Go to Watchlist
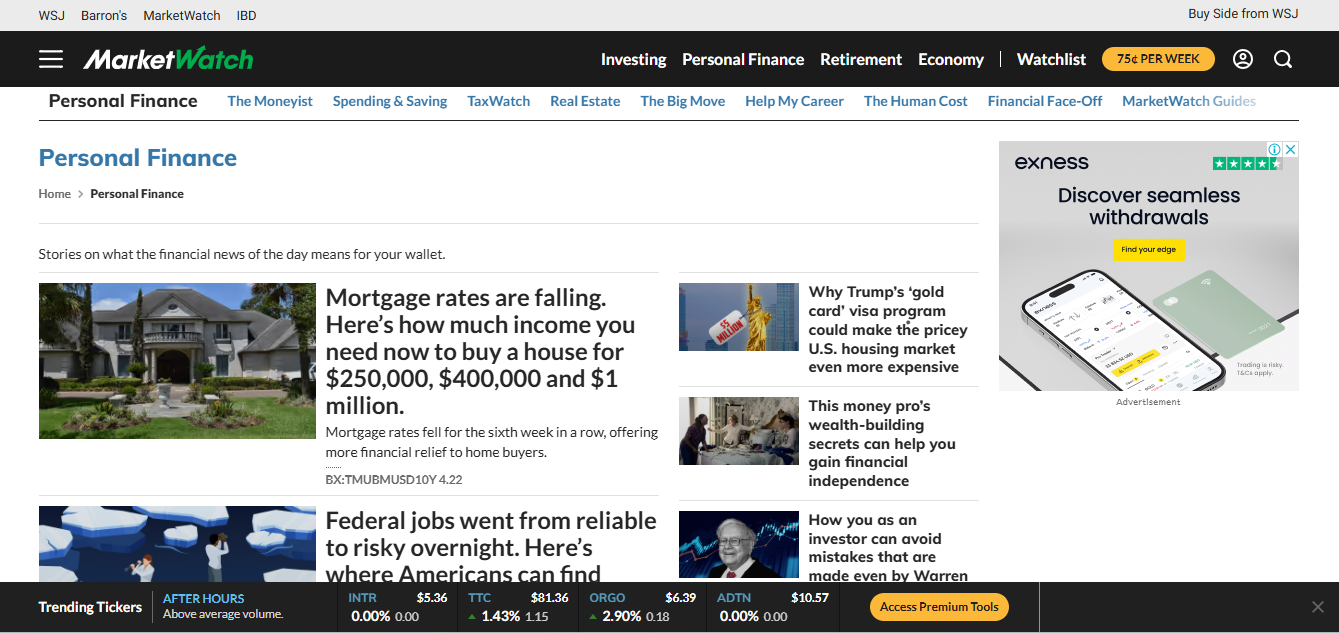The width and height of the screenshot is (1339, 633). point(1051,59)
